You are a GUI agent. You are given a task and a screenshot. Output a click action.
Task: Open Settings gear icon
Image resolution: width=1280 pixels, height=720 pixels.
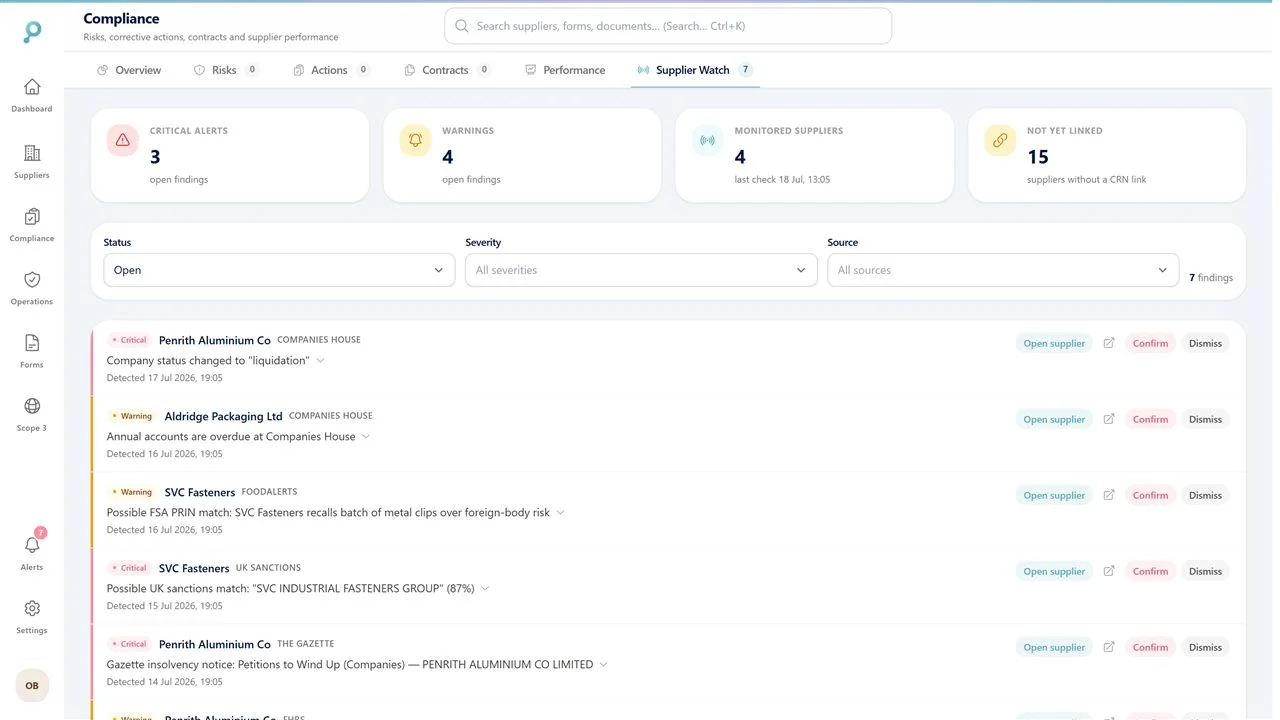32,608
